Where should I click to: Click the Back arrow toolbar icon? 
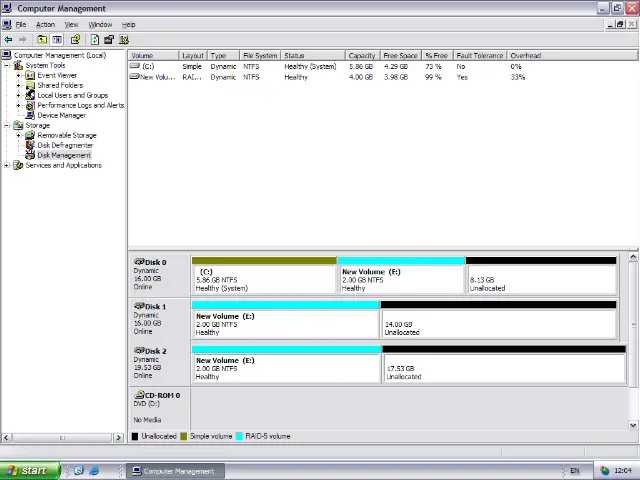click(x=8, y=40)
